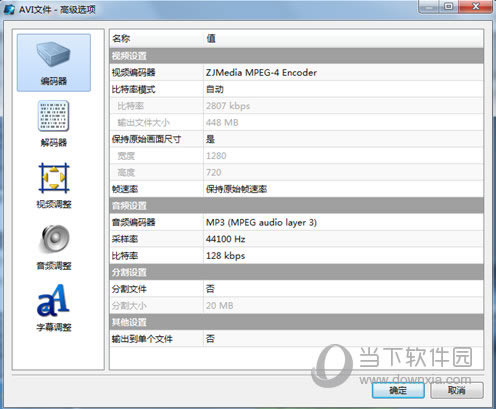
Task: Toggle 分割文件 value 否
Action: pyautogui.click(x=210, y=289)
